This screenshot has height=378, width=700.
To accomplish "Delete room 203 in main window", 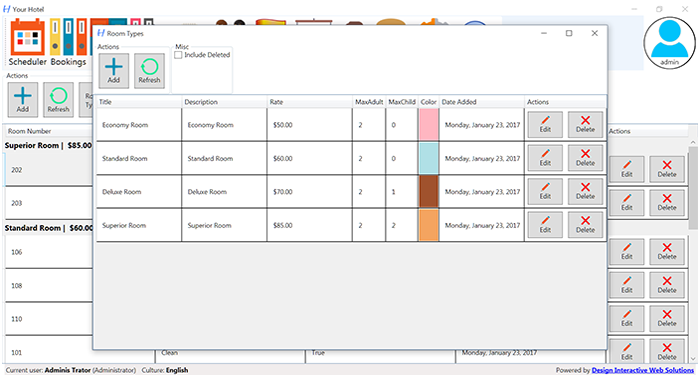I will (667, 203).
